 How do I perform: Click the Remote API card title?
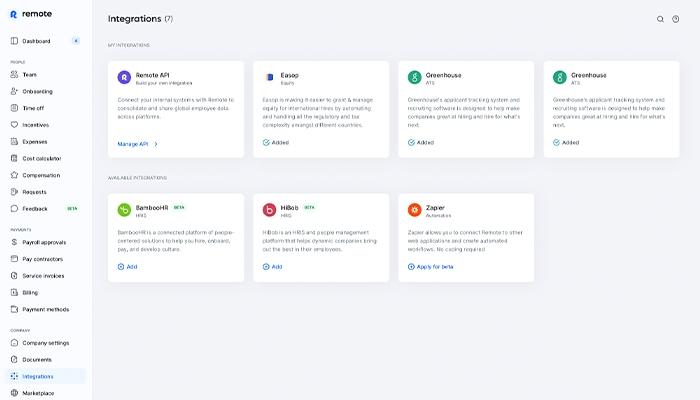152,75
